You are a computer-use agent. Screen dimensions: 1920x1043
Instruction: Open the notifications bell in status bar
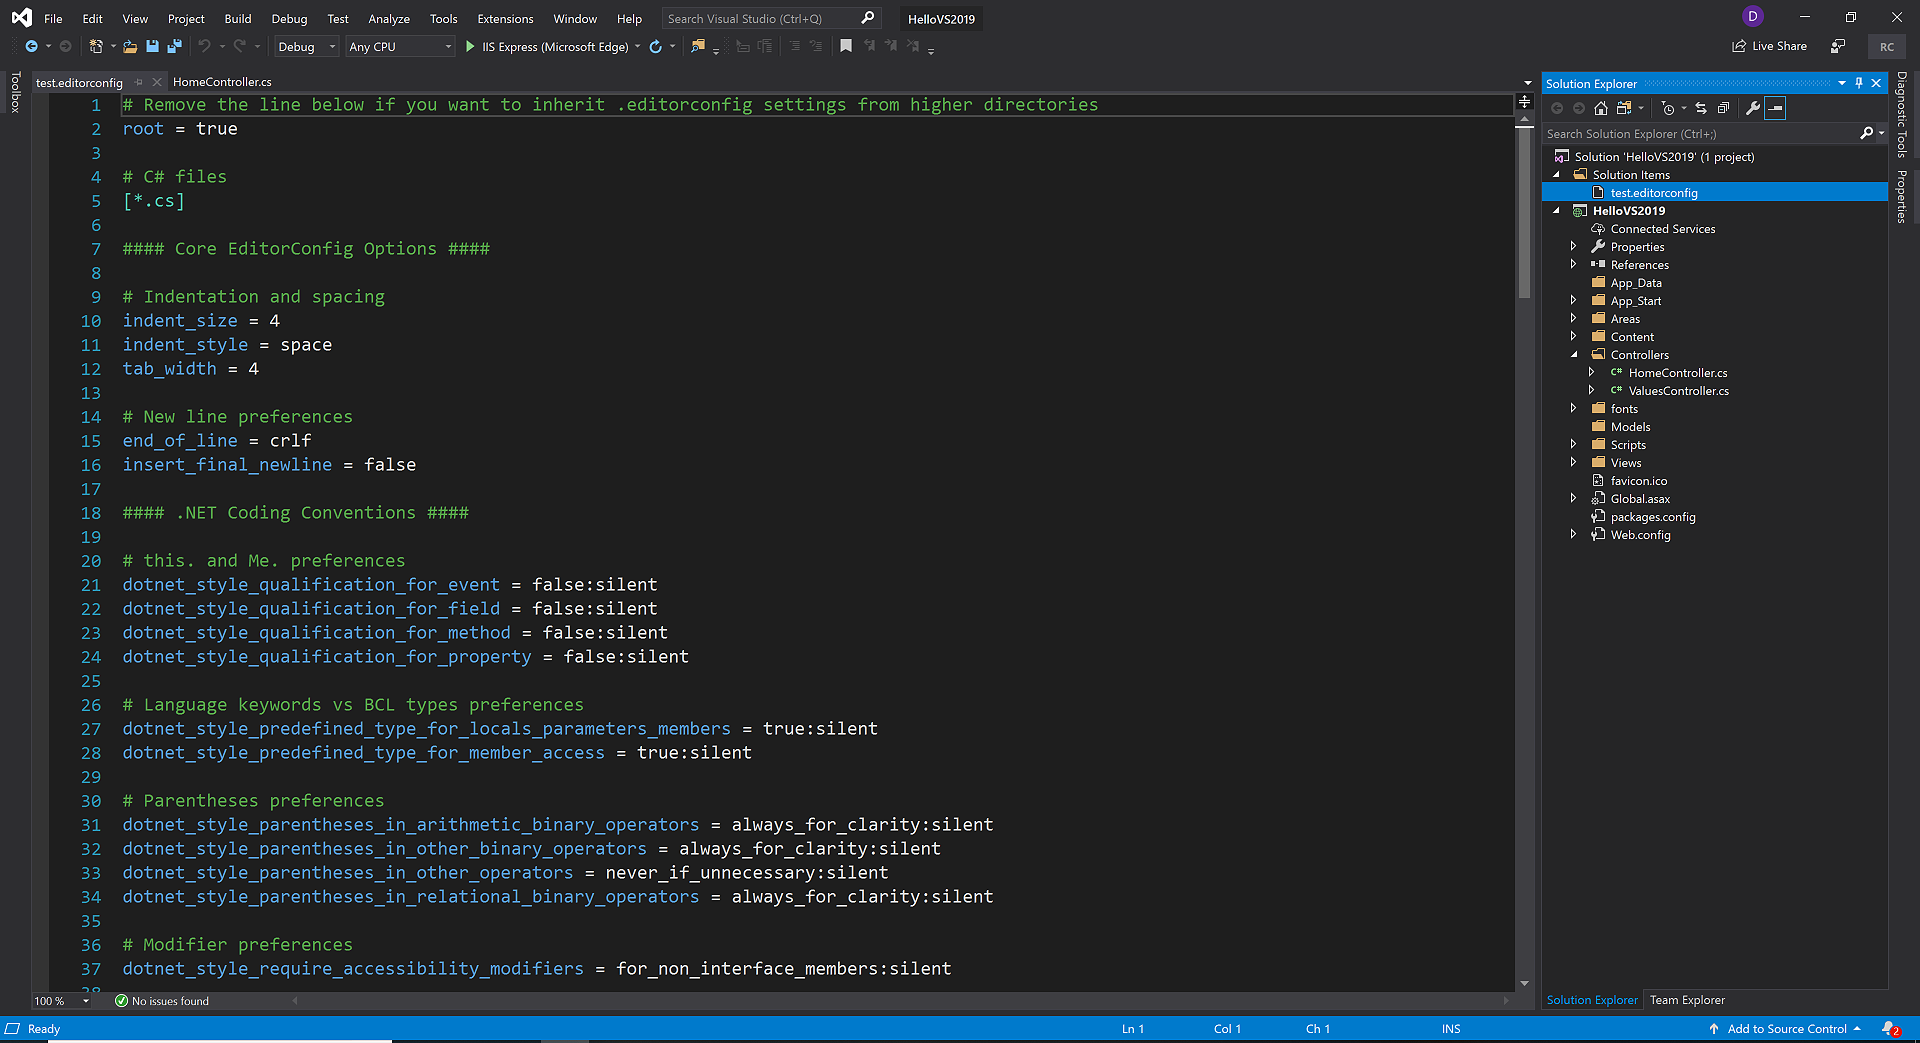pos(1890,1028)
